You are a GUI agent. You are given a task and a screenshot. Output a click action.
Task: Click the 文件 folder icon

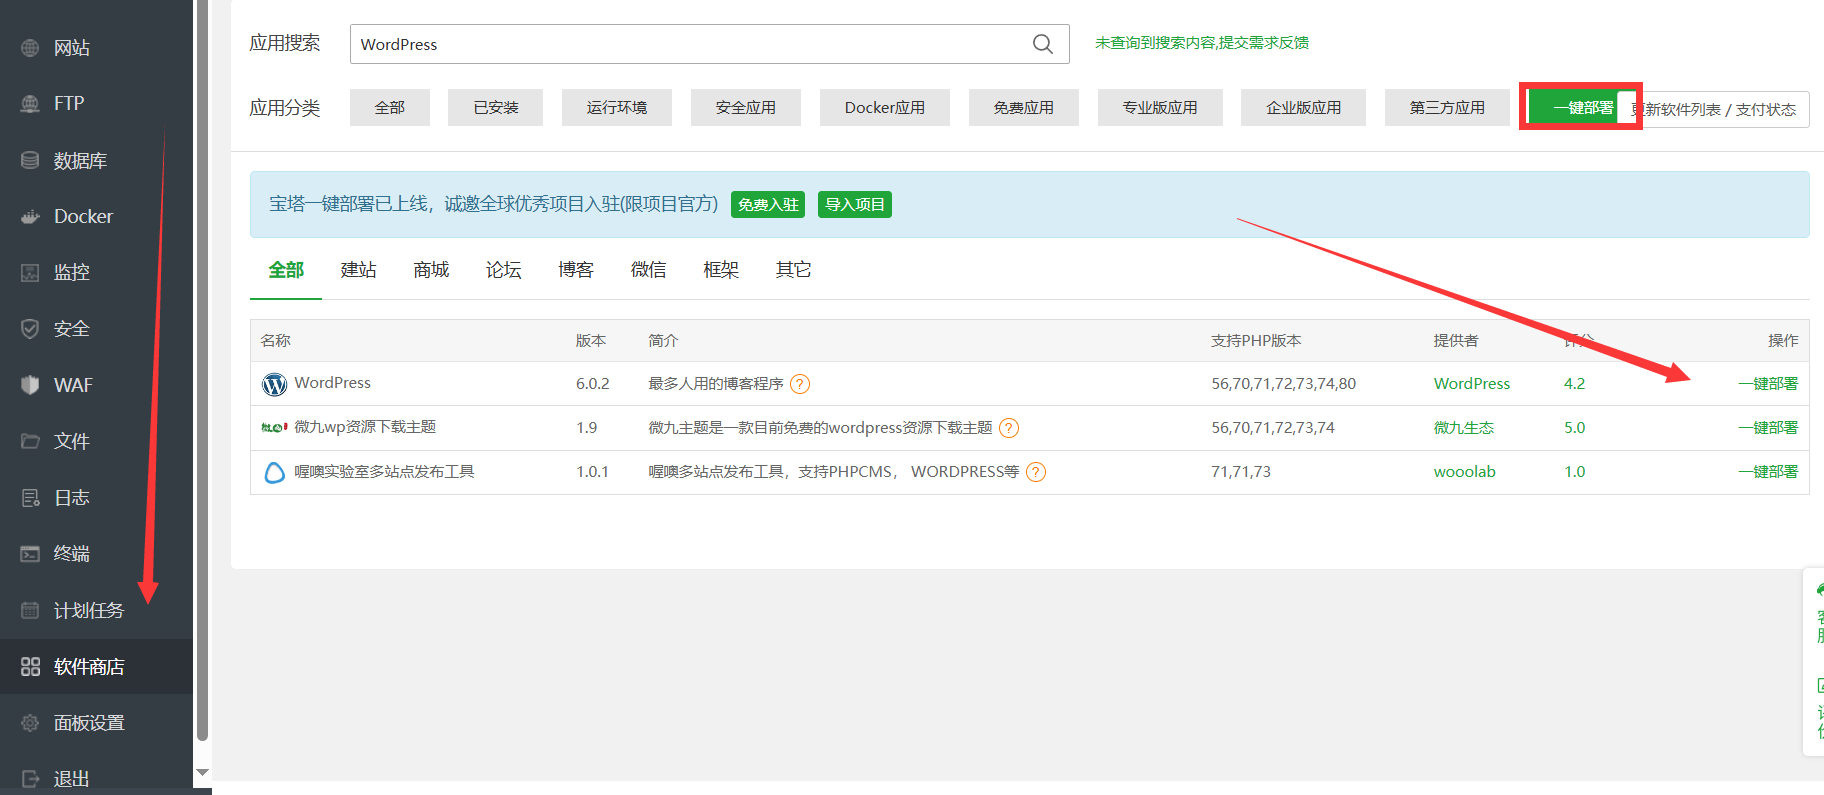click(x=30, y=441)
